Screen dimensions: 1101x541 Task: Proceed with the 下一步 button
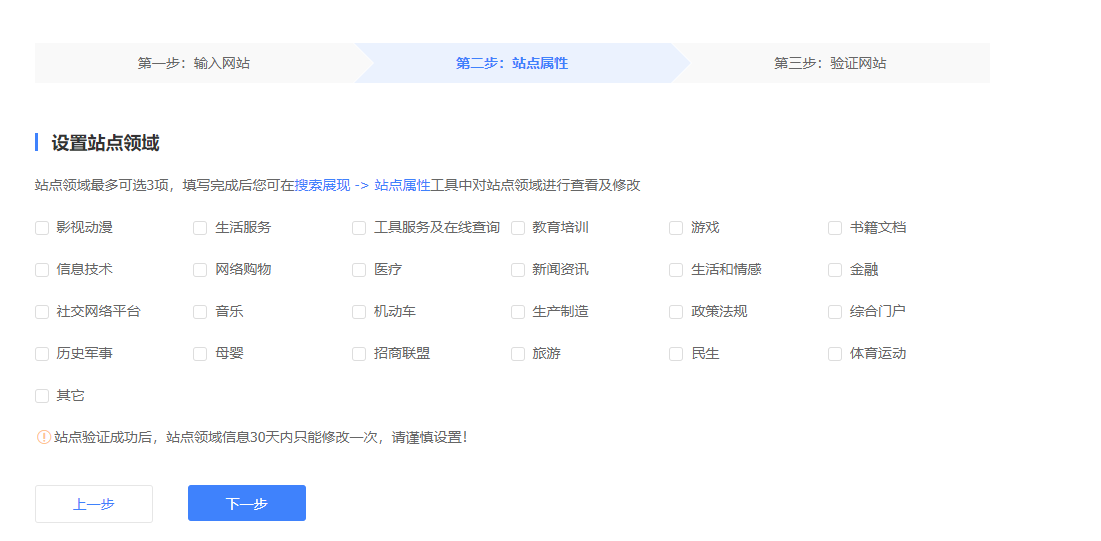[x=247, y=504]
